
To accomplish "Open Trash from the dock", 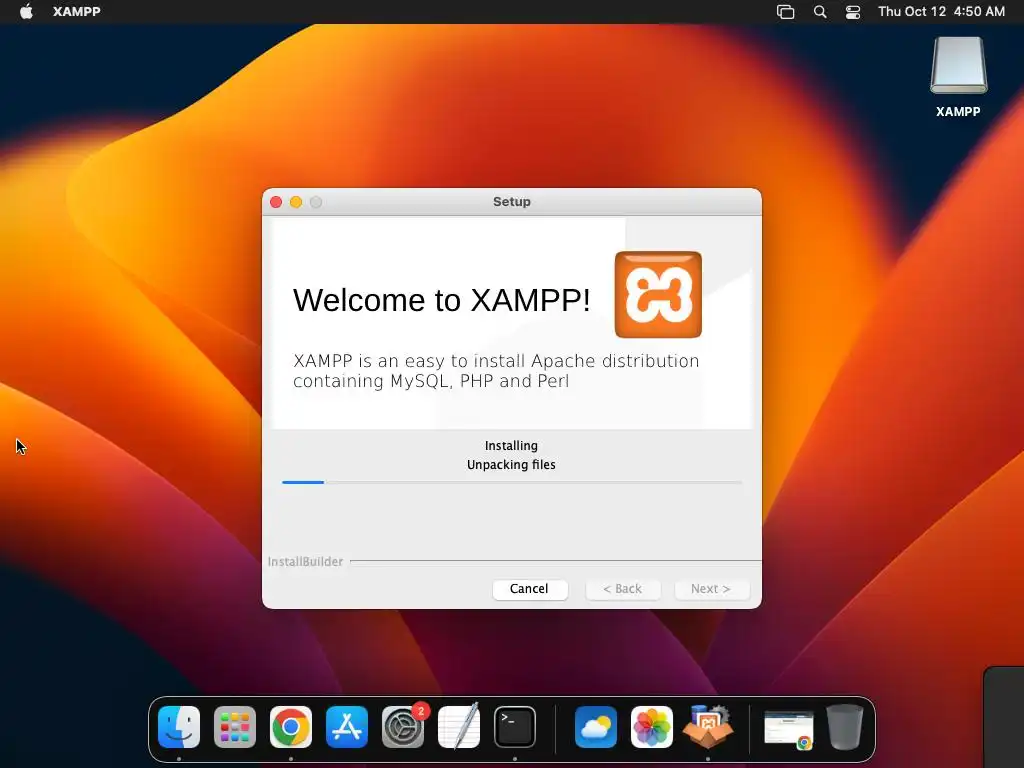I will click(x=845, y=727).
